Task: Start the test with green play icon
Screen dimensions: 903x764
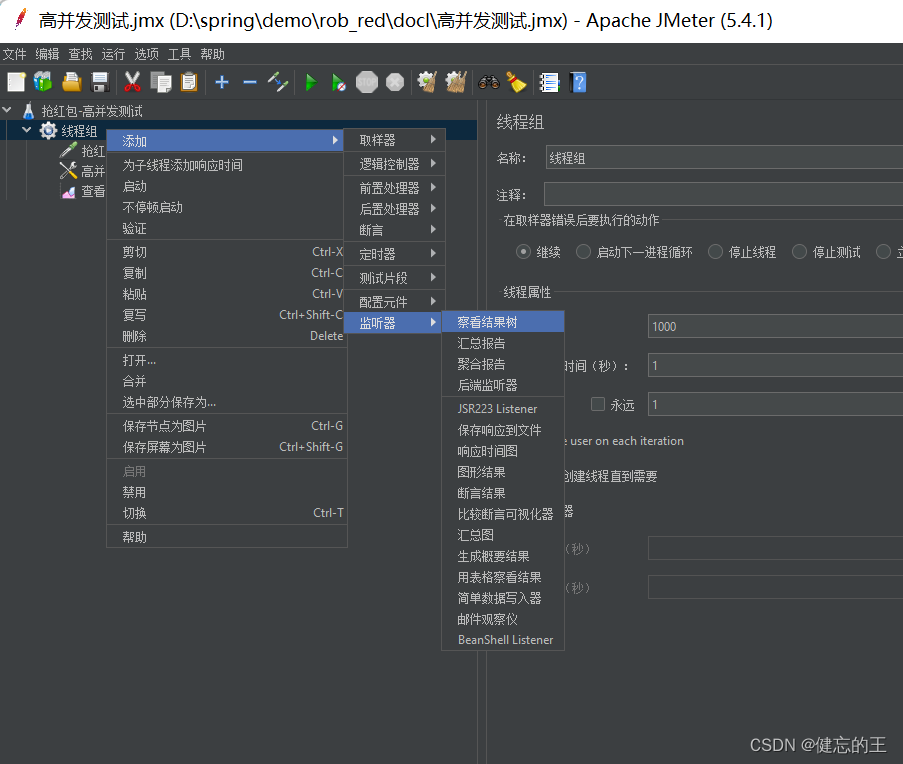Action: click(311, 82)
